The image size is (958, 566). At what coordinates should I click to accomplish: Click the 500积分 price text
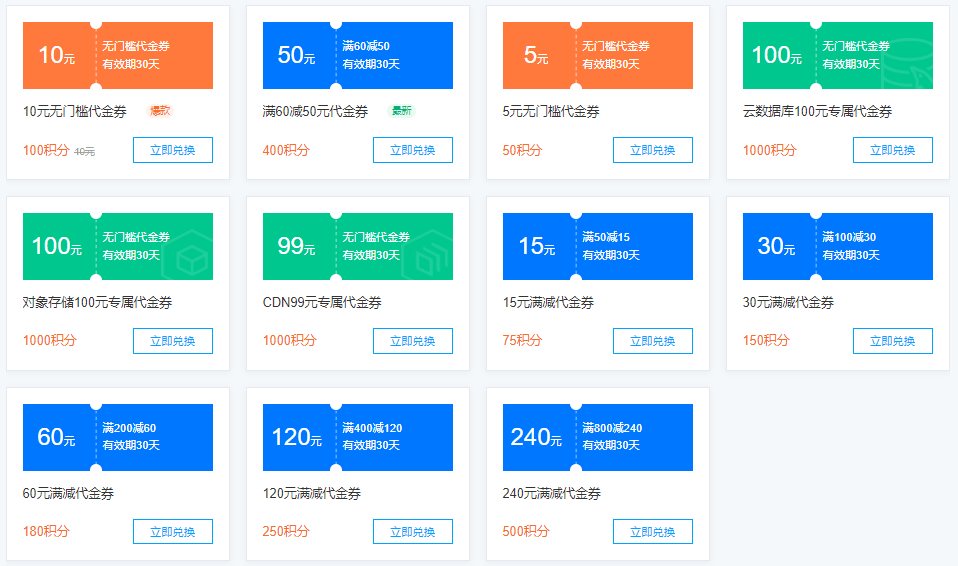(x=526, y=531)
